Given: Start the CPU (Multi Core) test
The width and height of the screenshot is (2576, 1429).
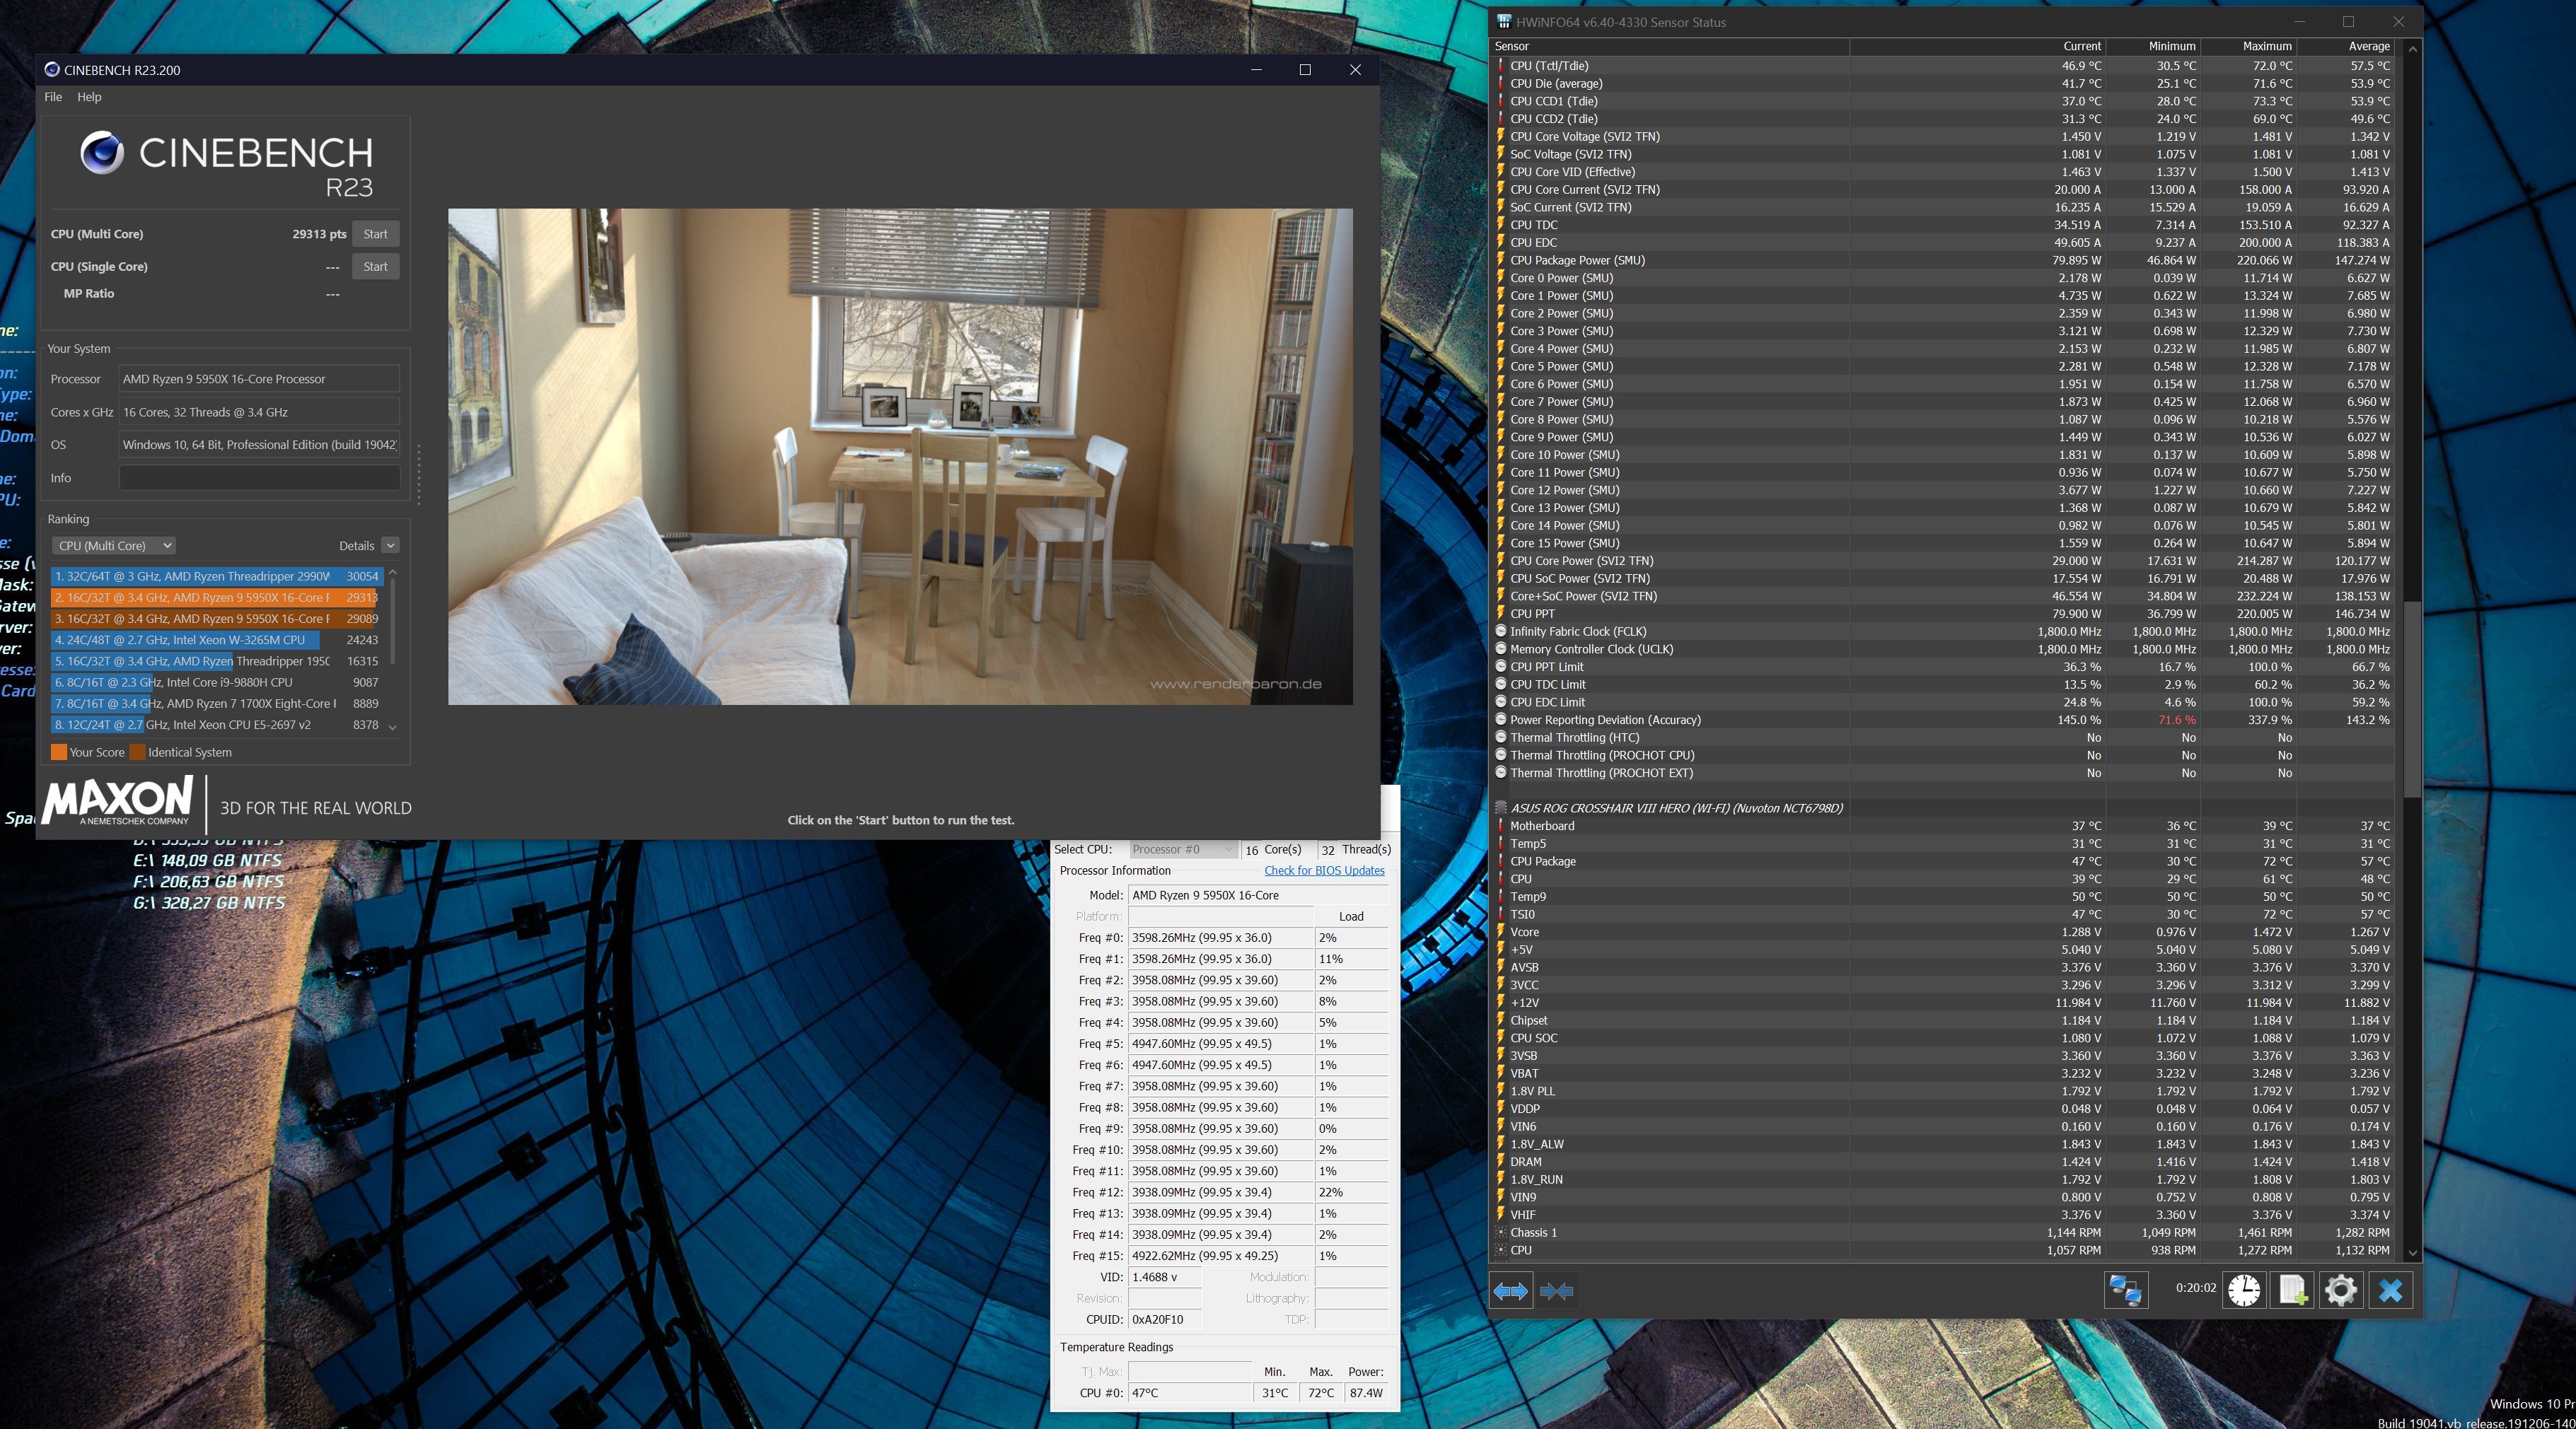Looking at the screenshot, I should pyautogui.click(x=375, y=234).
